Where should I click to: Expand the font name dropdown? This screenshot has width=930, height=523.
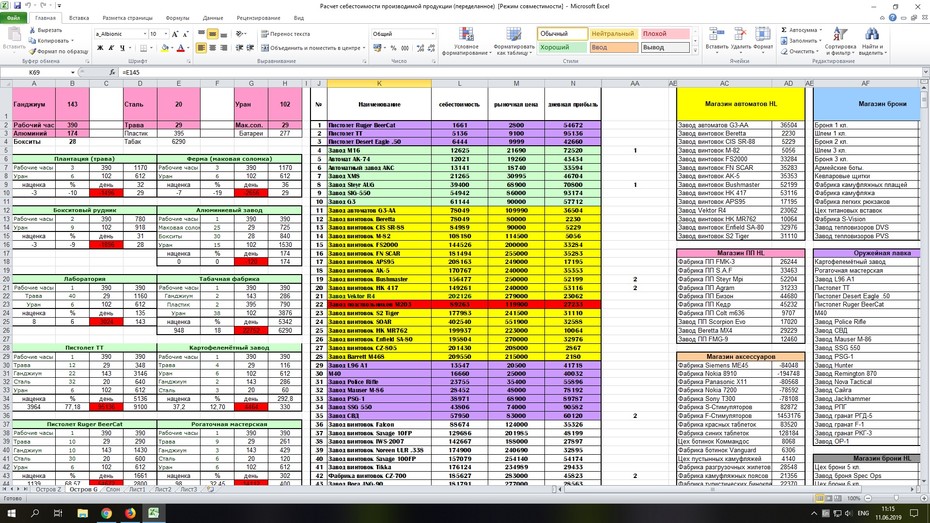[x=144, y=34]
